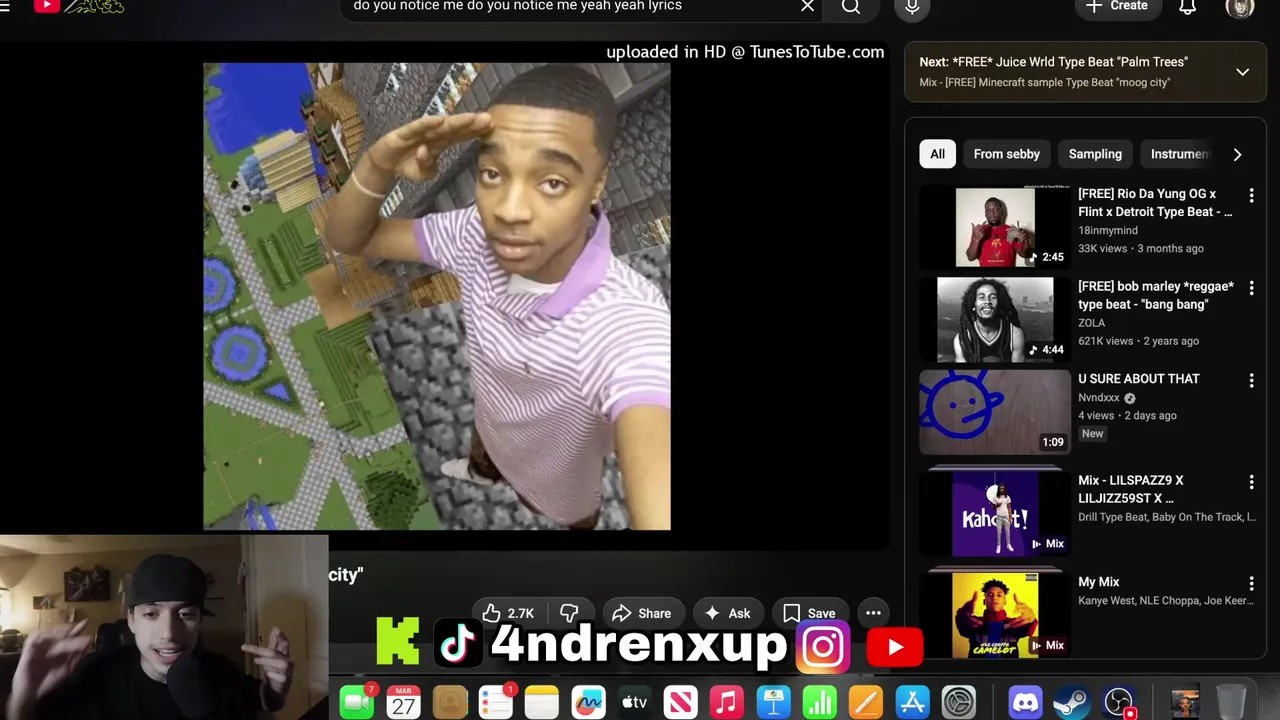Open Rio Da Yung OG type beat thumbnail

(x=995, y=227)
